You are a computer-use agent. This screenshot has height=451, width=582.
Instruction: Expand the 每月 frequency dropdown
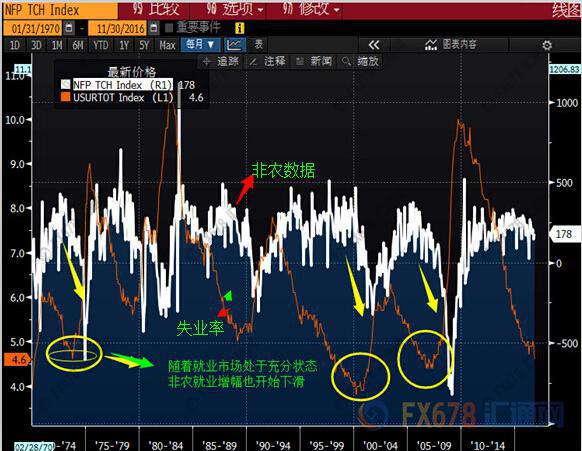click(x=200, y=45)
